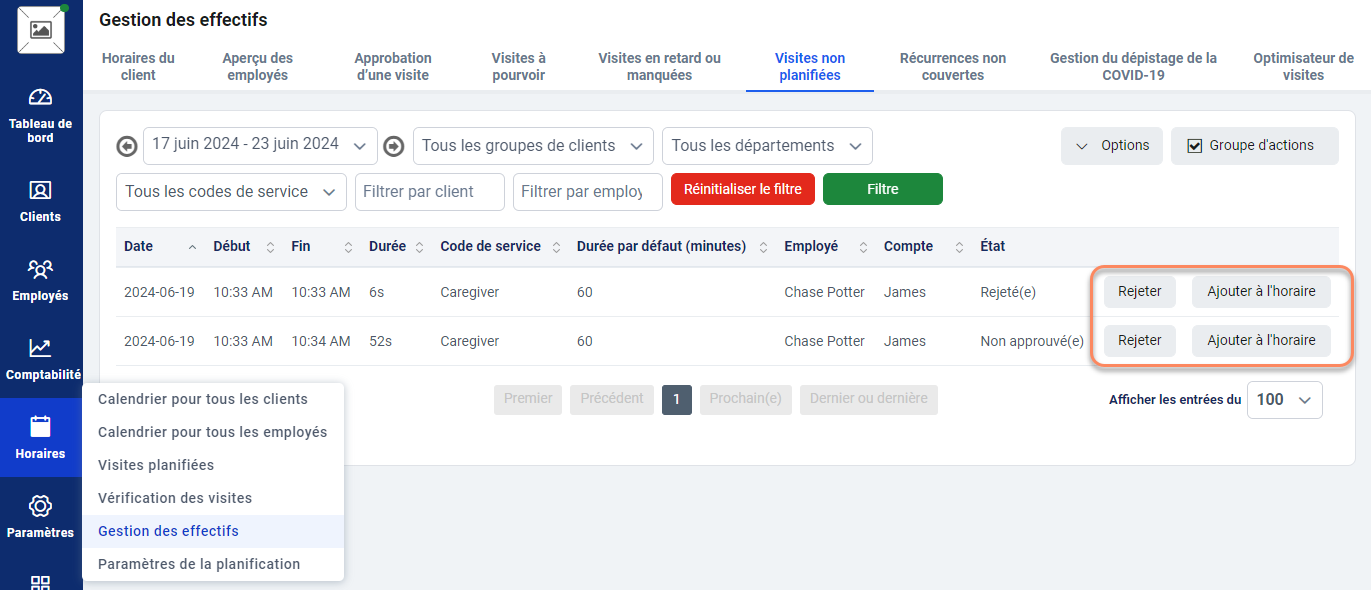
Task: Click the Filtrer par client field
Action: 429,192
